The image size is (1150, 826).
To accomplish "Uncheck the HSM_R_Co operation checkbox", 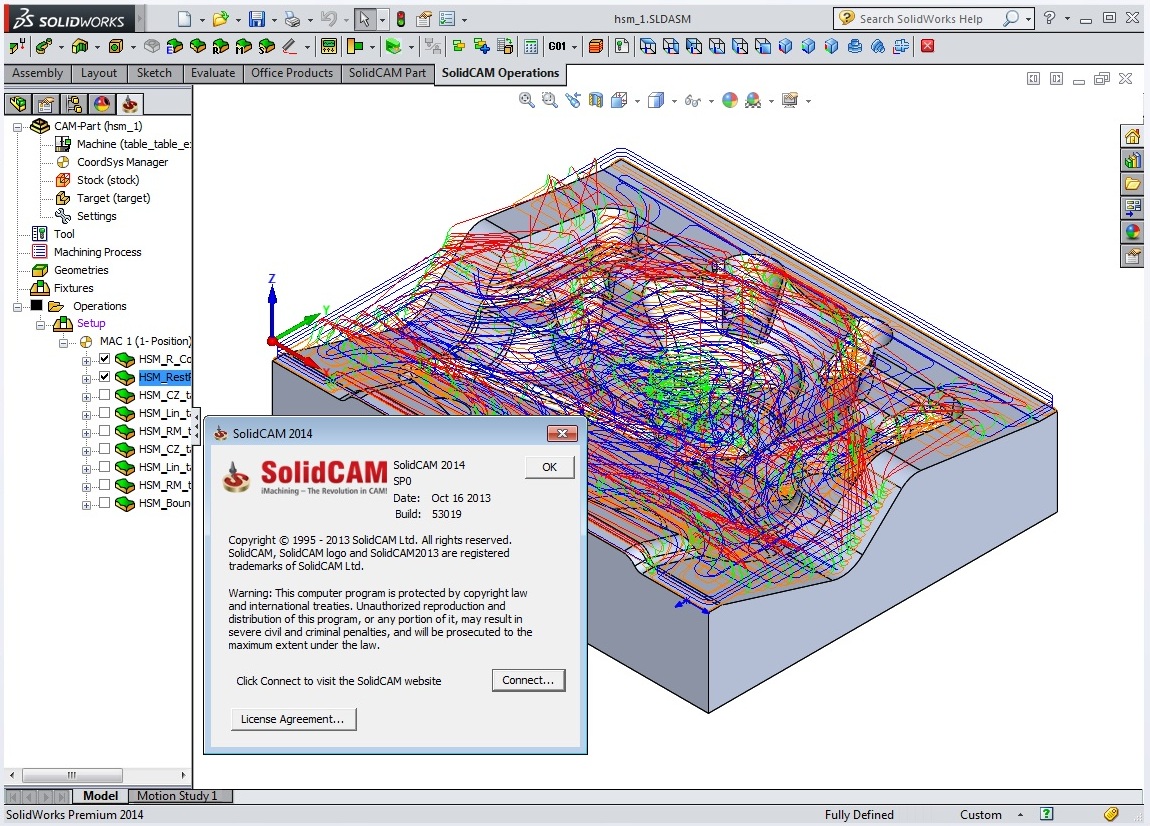I will 104,359.
